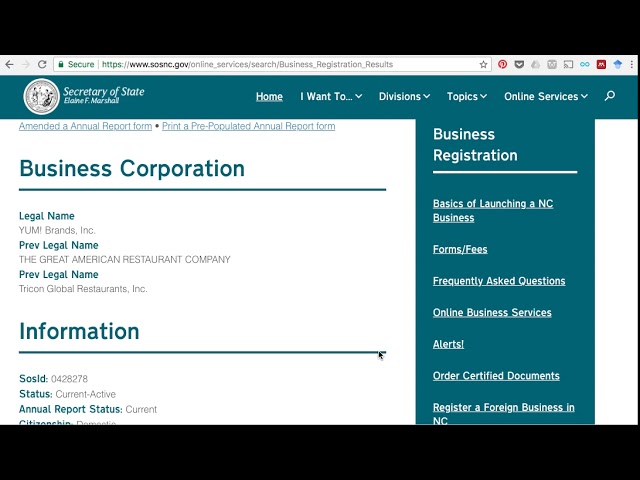Click the browser forward arrow
Image resolution: width=640 pixels, height=480 pixels.
tap(25, 64)
